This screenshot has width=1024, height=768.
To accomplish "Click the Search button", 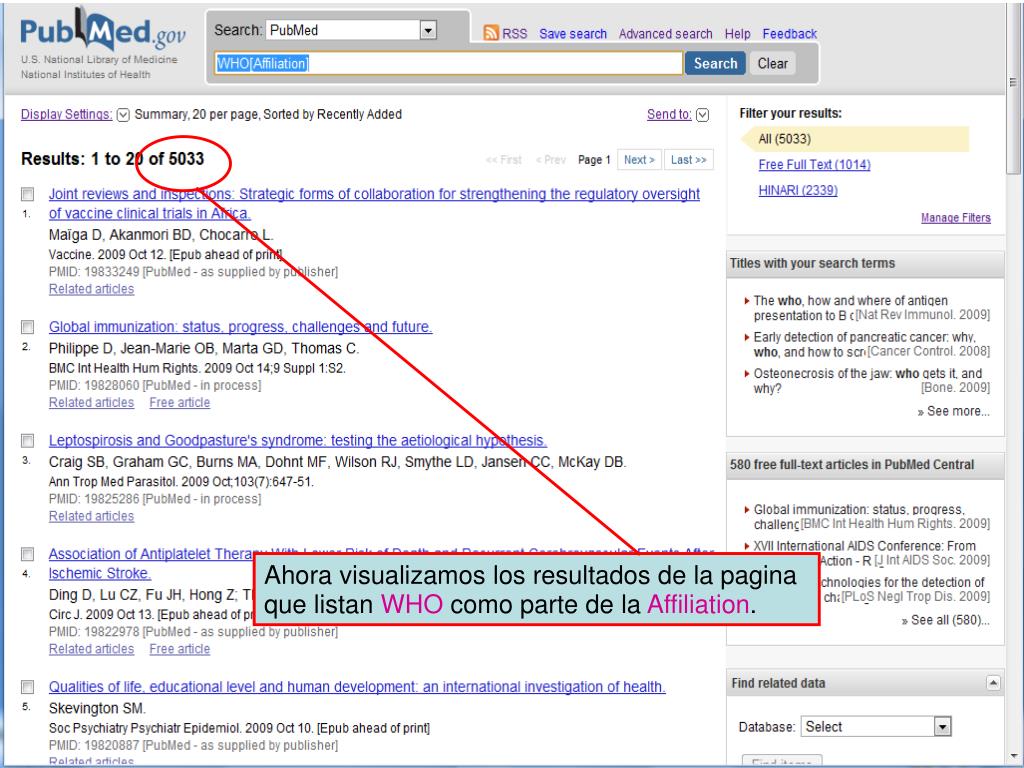I will coord(715,63).
